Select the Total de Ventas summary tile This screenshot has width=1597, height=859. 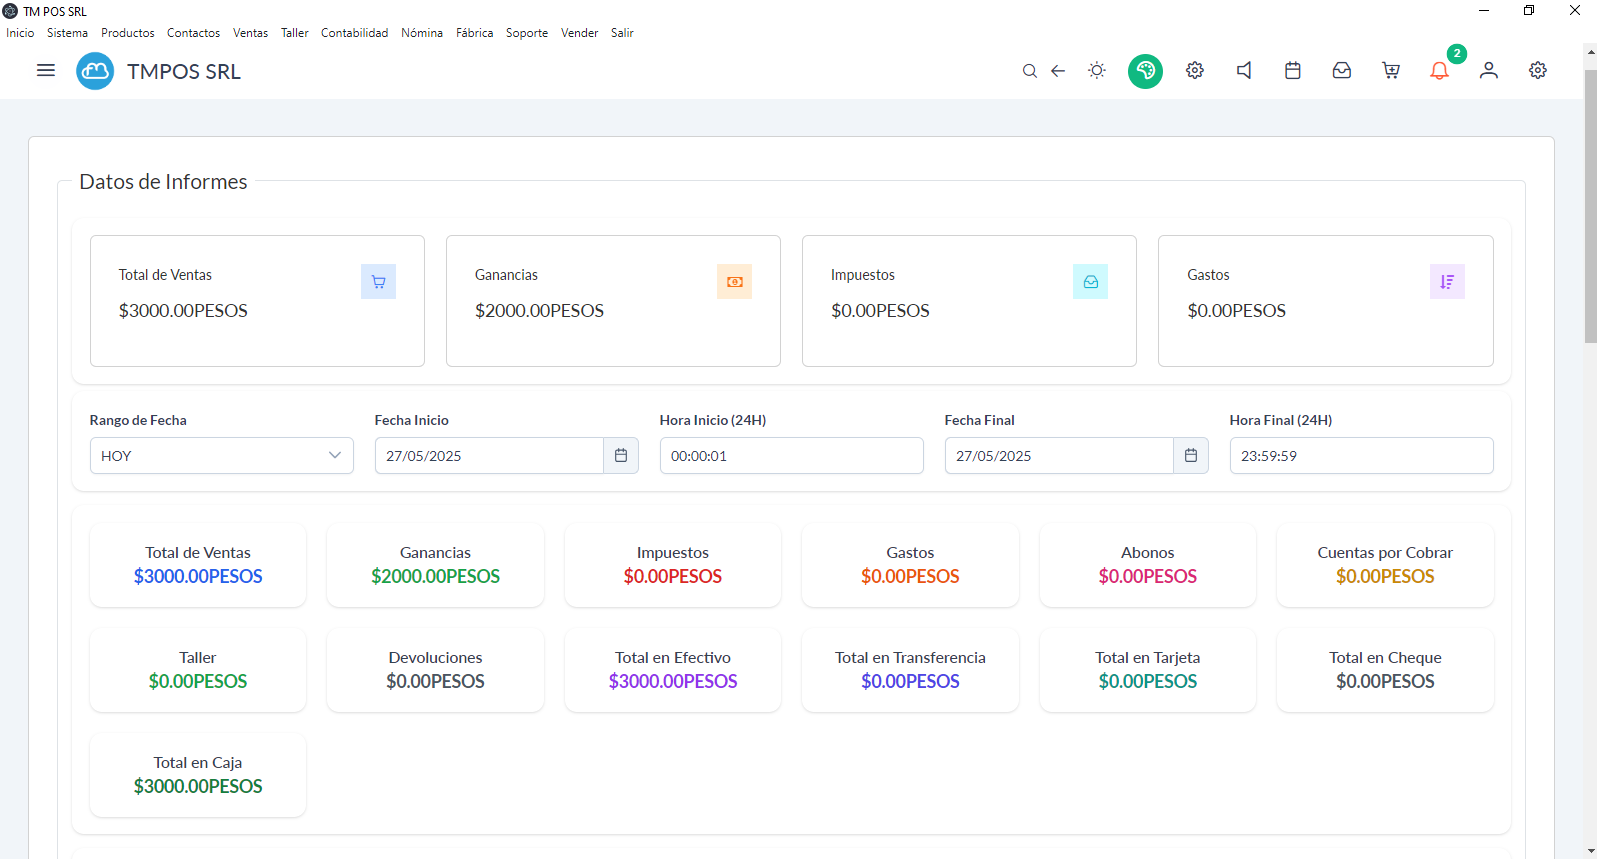(198, 565)
